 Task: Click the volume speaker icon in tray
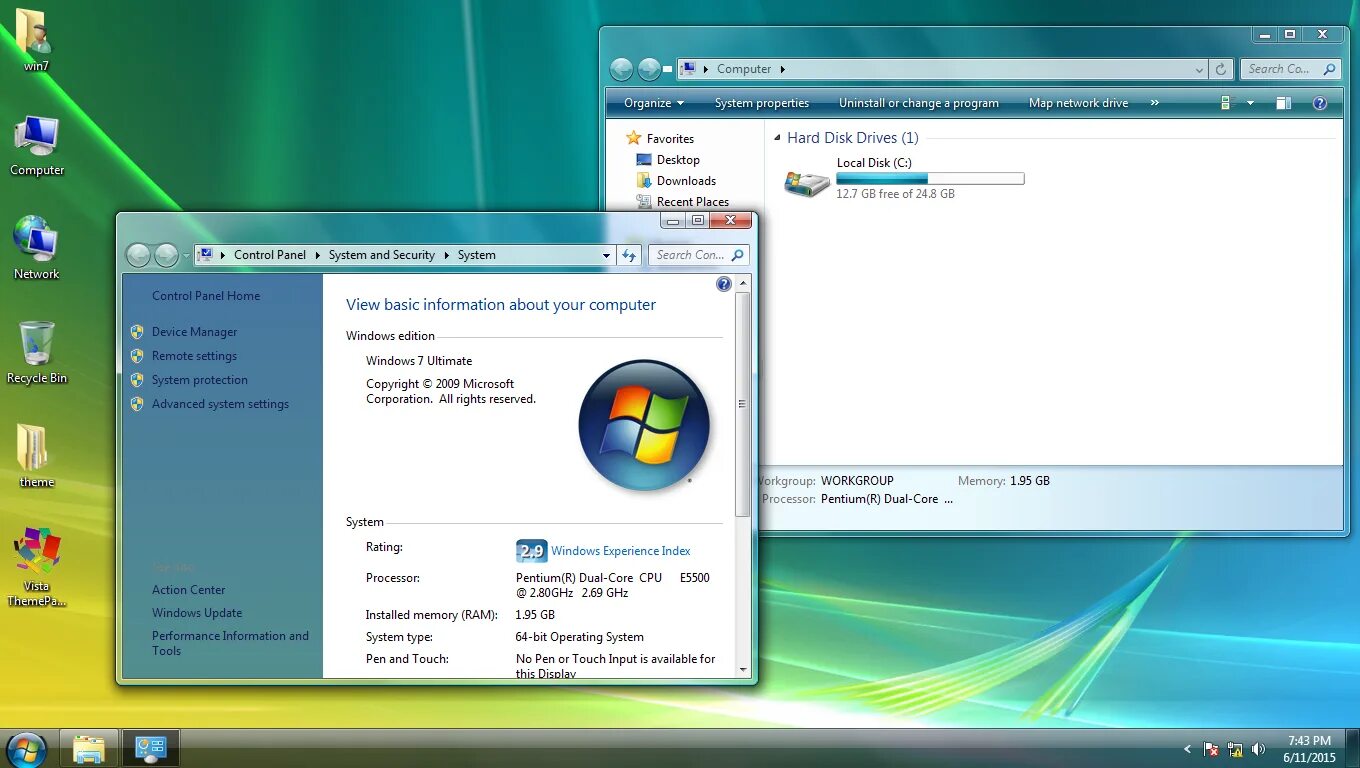coord(1257,748)
